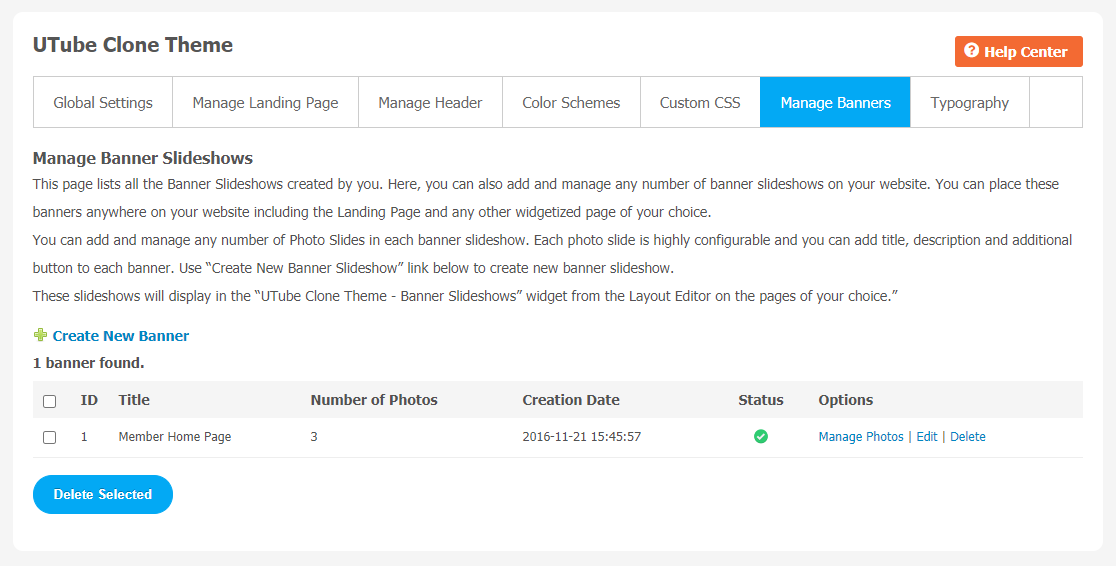Screen dimensions: 1116x566
Task: Select the Manage Banners tab
Action: (835, 103)
